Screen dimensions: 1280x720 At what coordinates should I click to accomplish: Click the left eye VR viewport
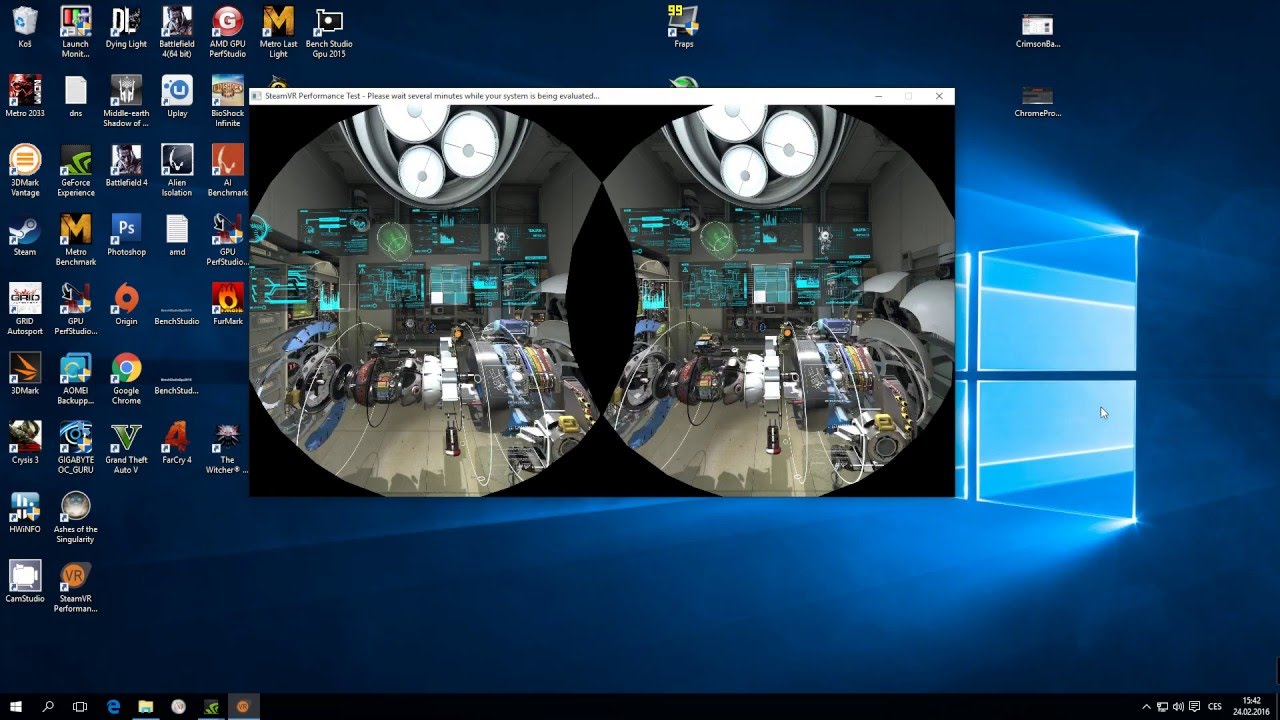425,300
